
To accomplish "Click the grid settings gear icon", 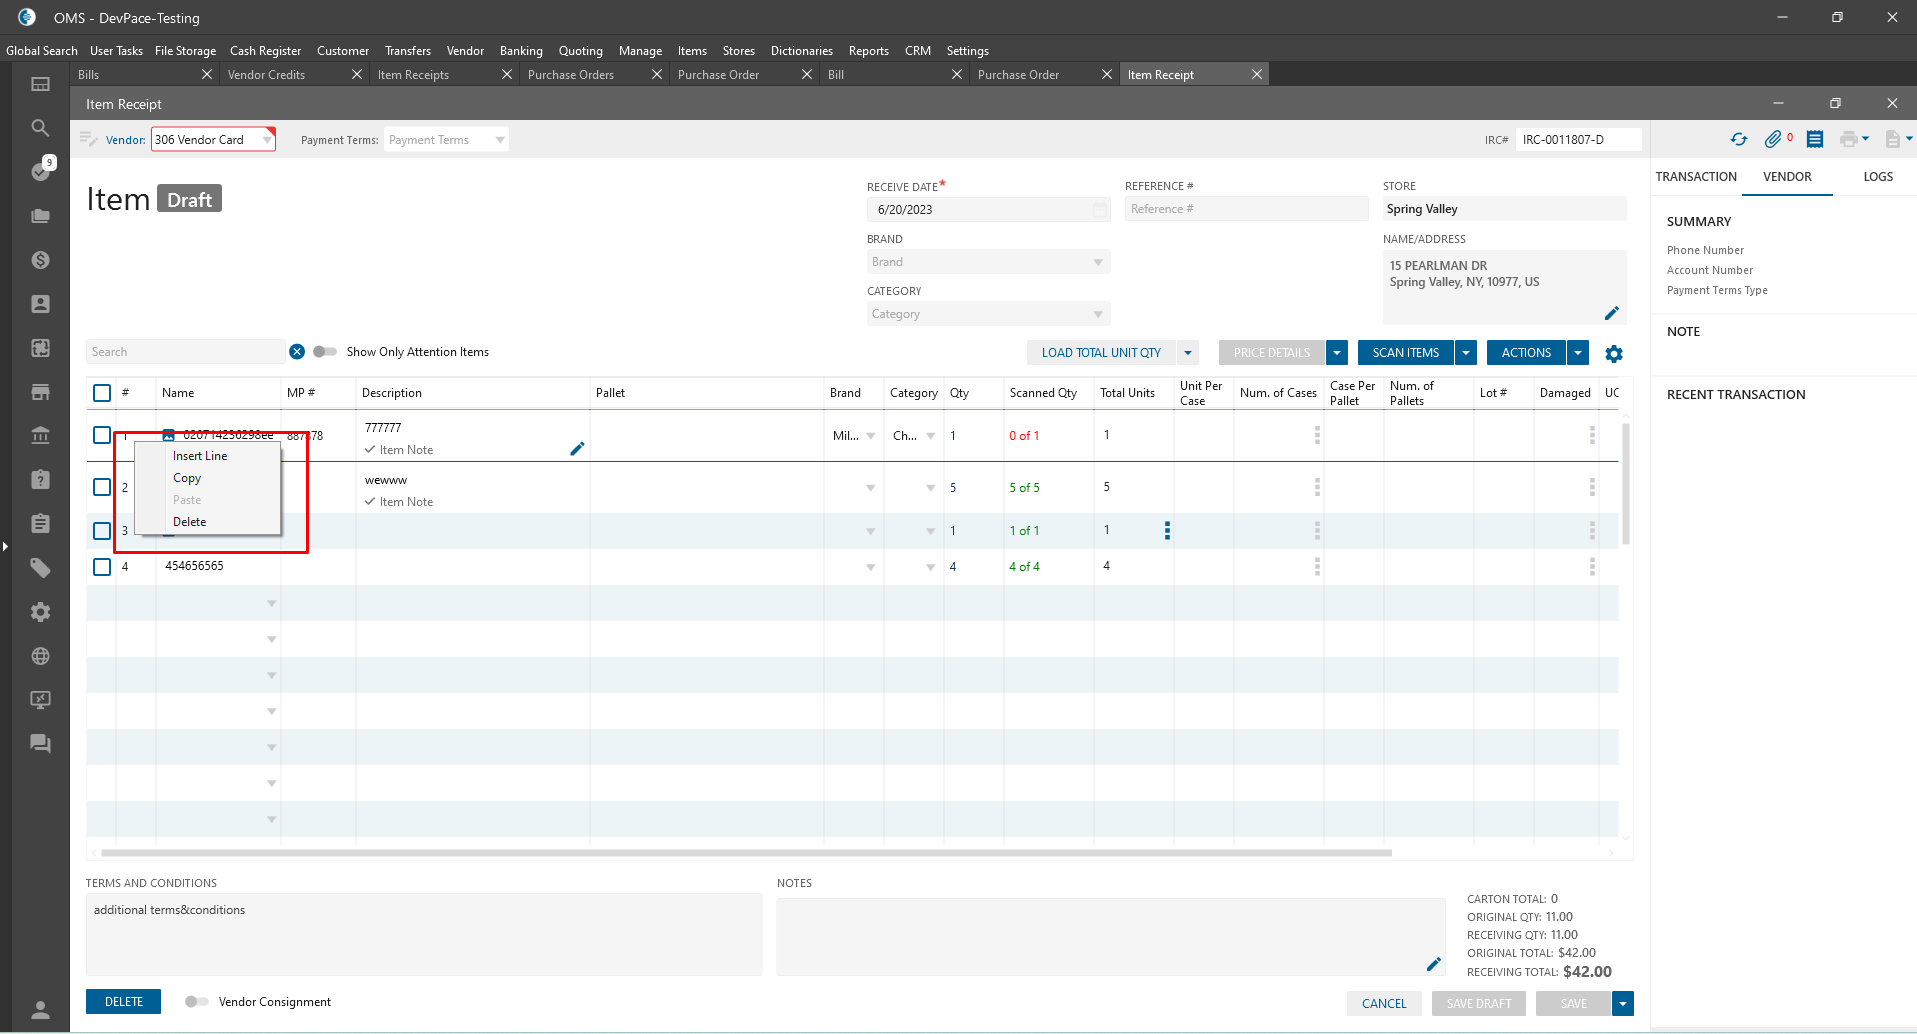I will click(x=1614, y=354).
